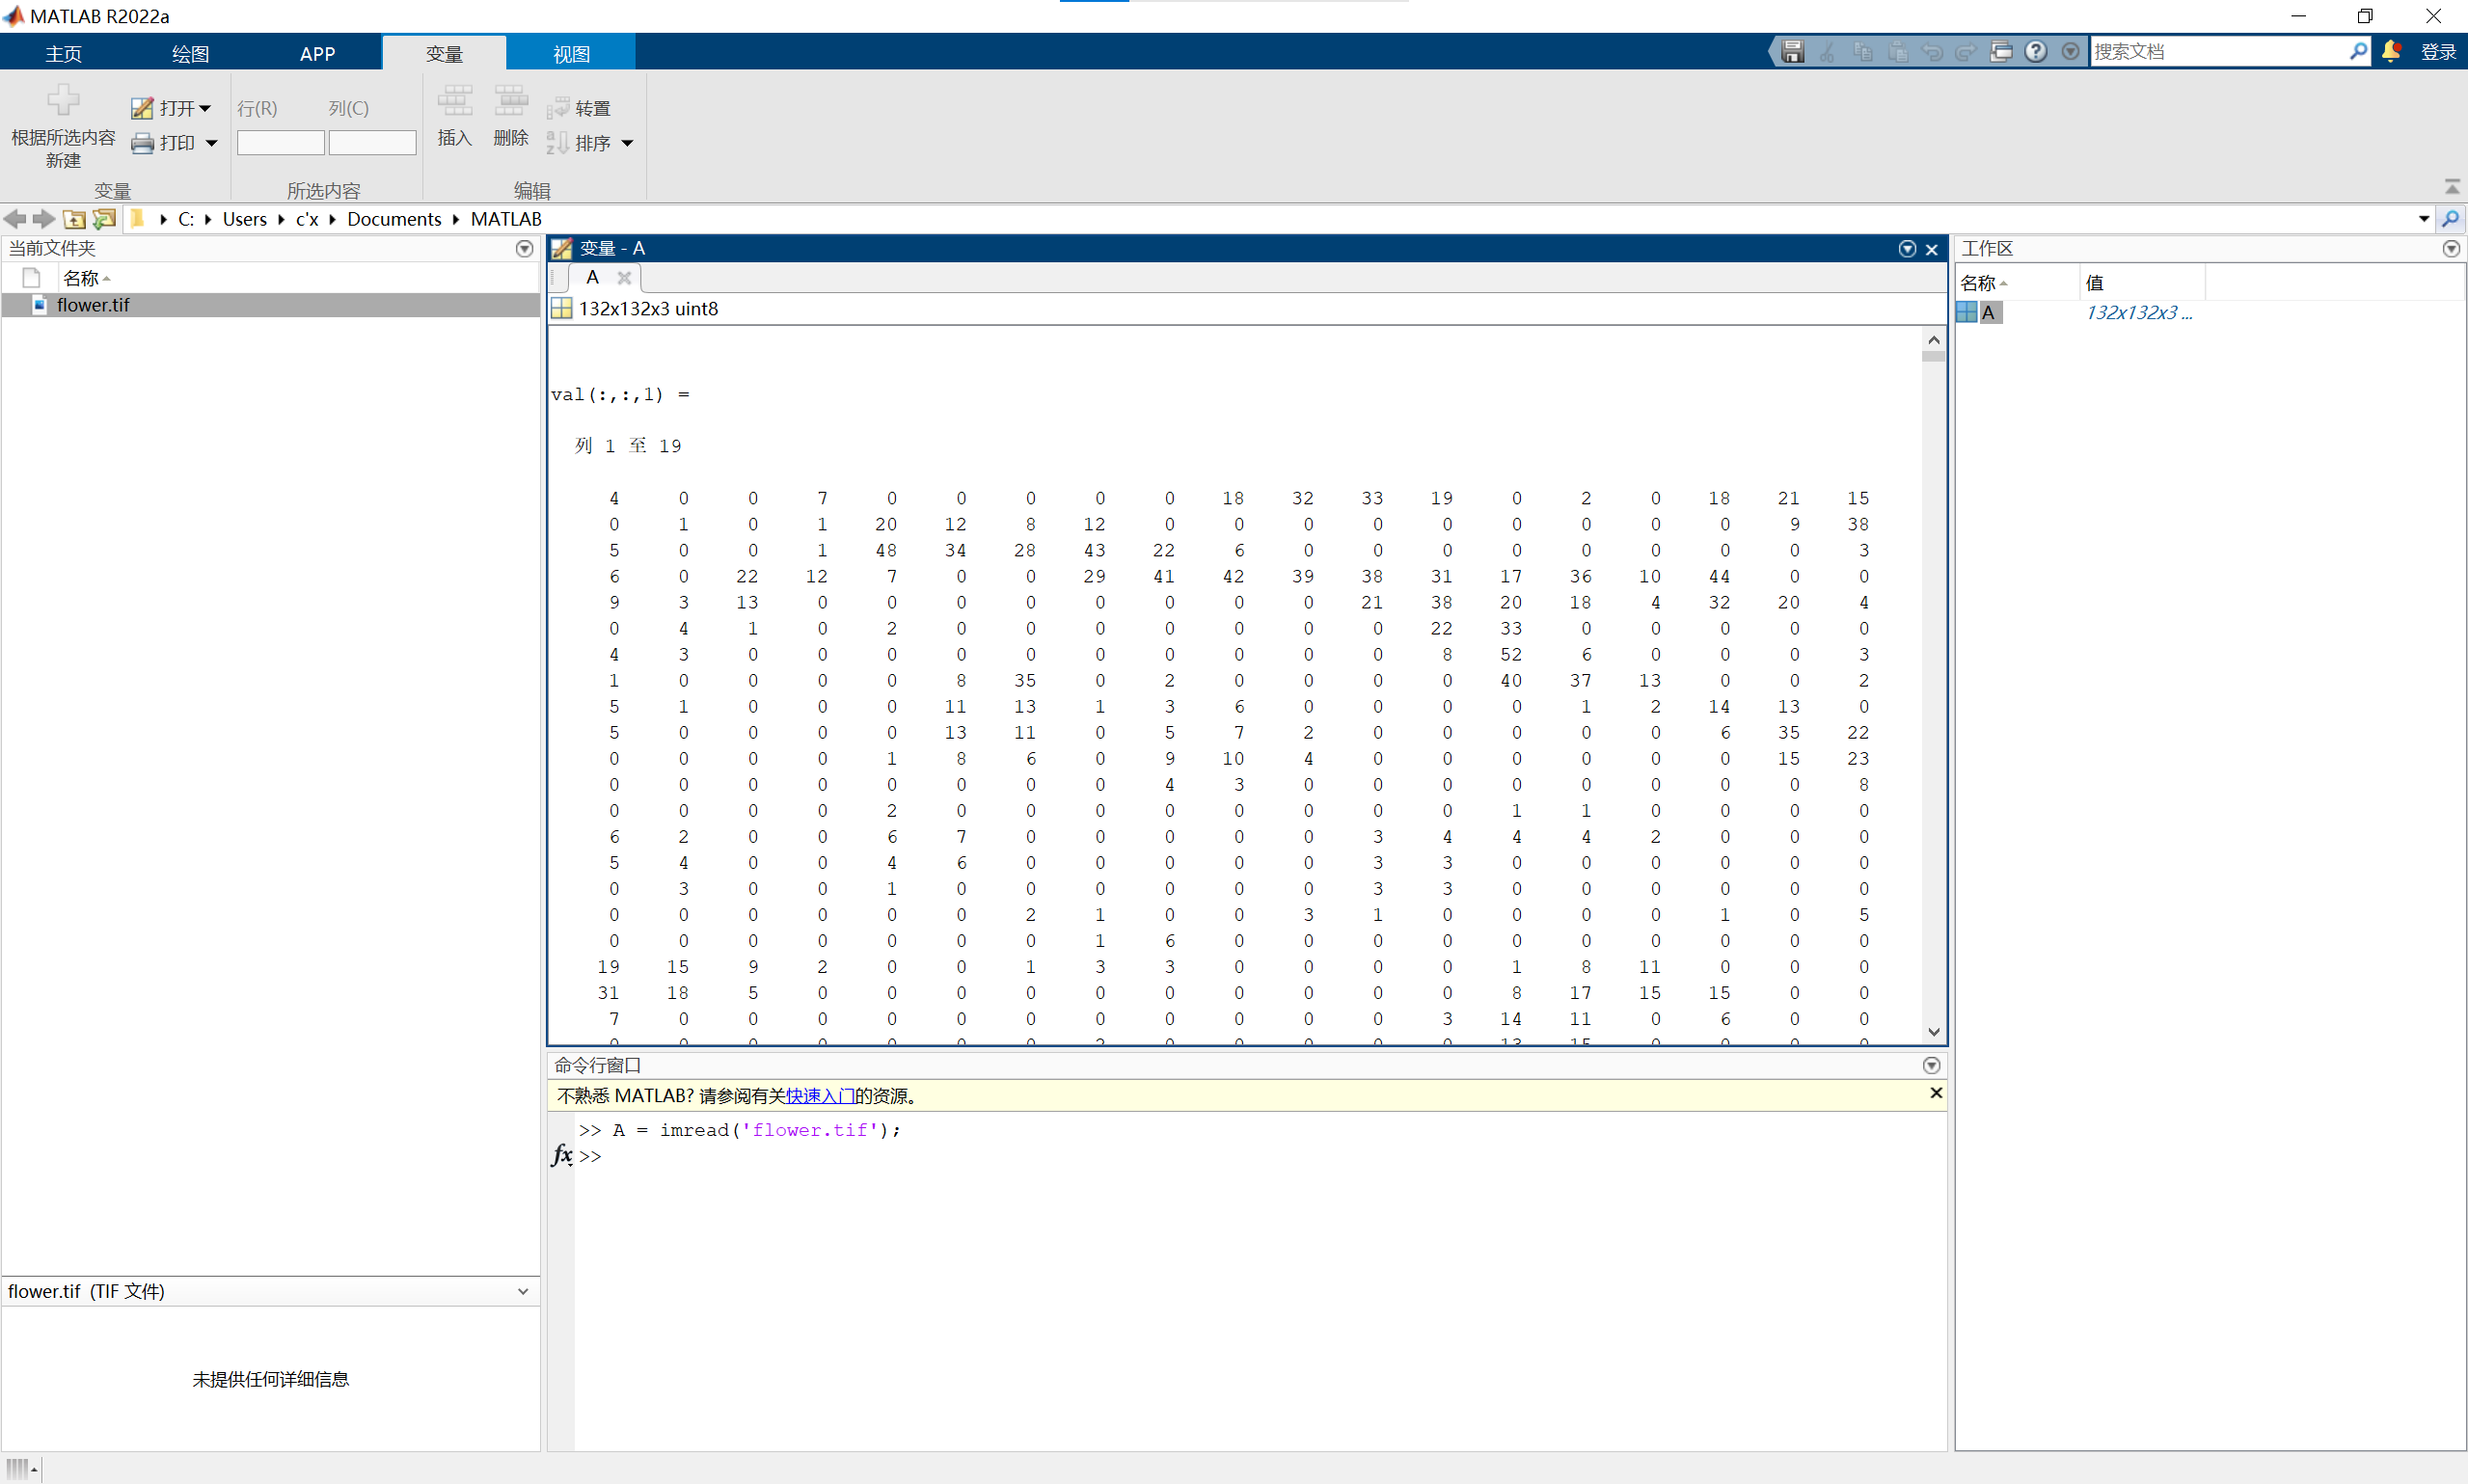Go up one folder level icon
This screenshot has height=1484, width=2468.
pyautogui.click(x=74, y=219)
